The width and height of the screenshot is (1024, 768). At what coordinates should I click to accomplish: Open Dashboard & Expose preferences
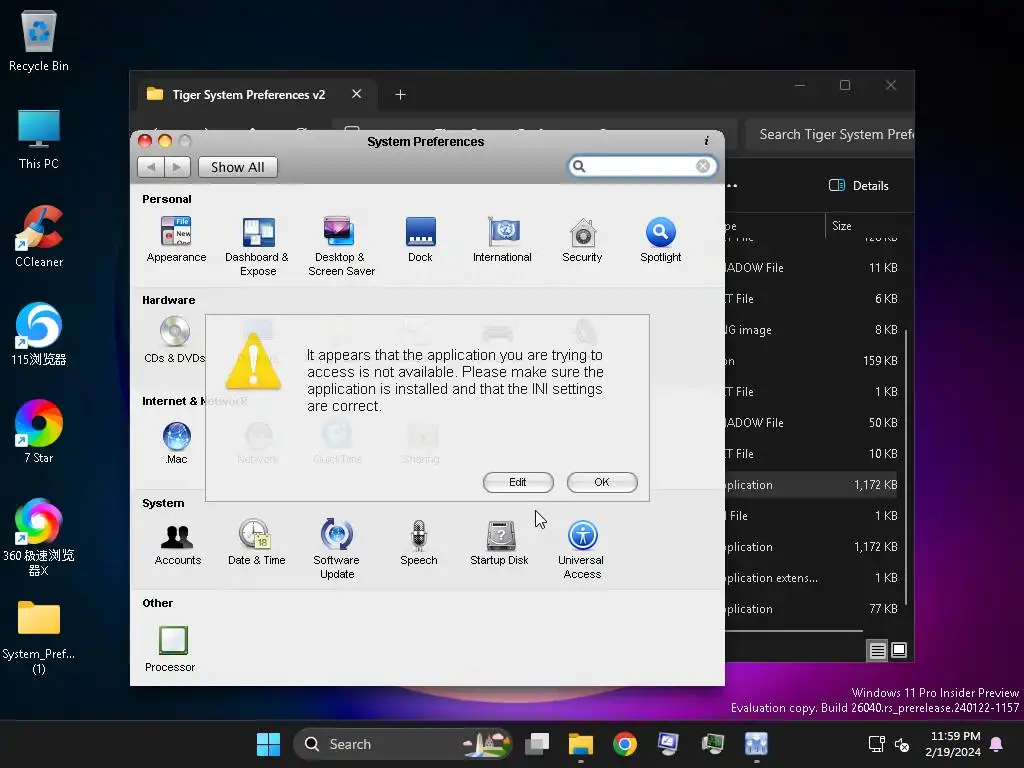[257, 246]
